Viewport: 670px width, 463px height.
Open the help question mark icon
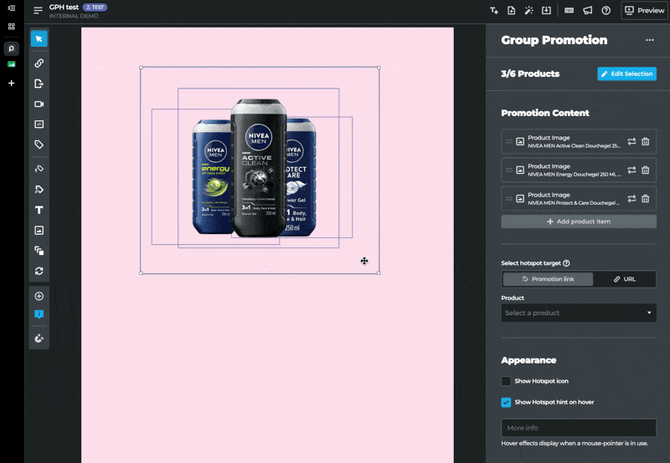[x=606, y=11]
